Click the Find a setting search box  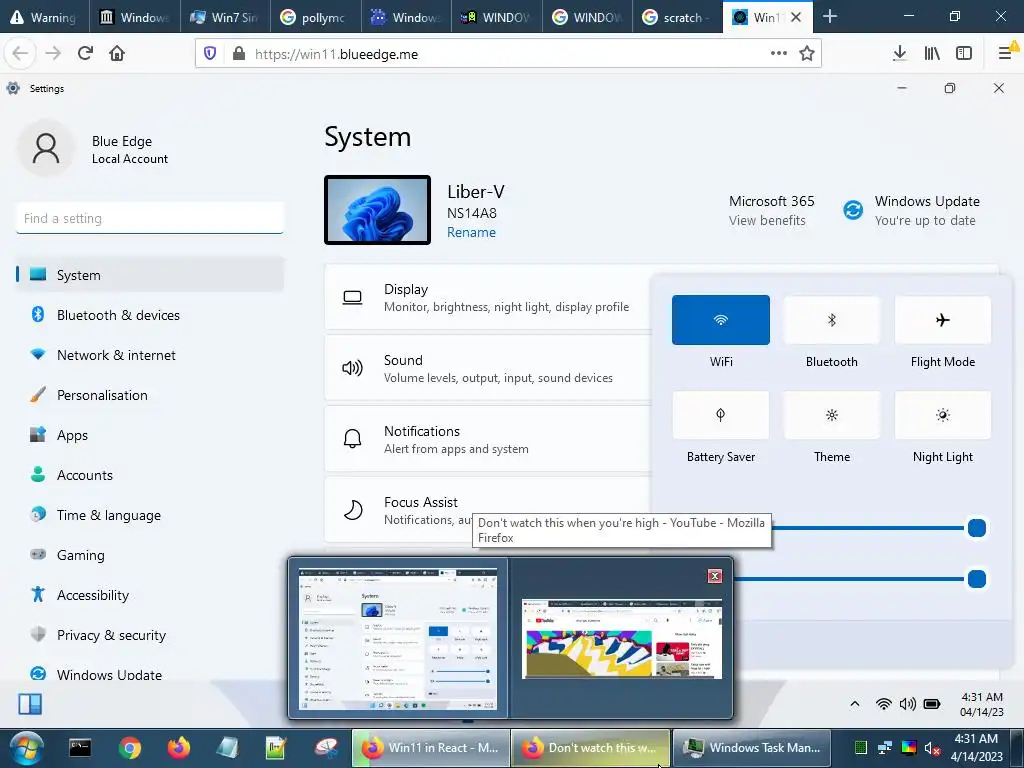[x=150, y=218]
